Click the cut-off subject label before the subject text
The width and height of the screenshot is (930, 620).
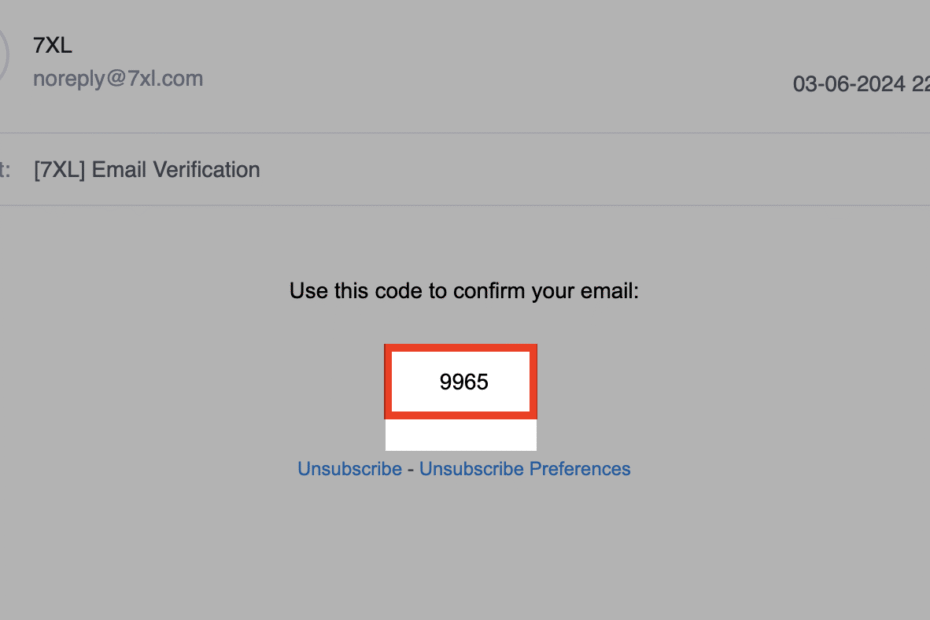click(5, 170)
